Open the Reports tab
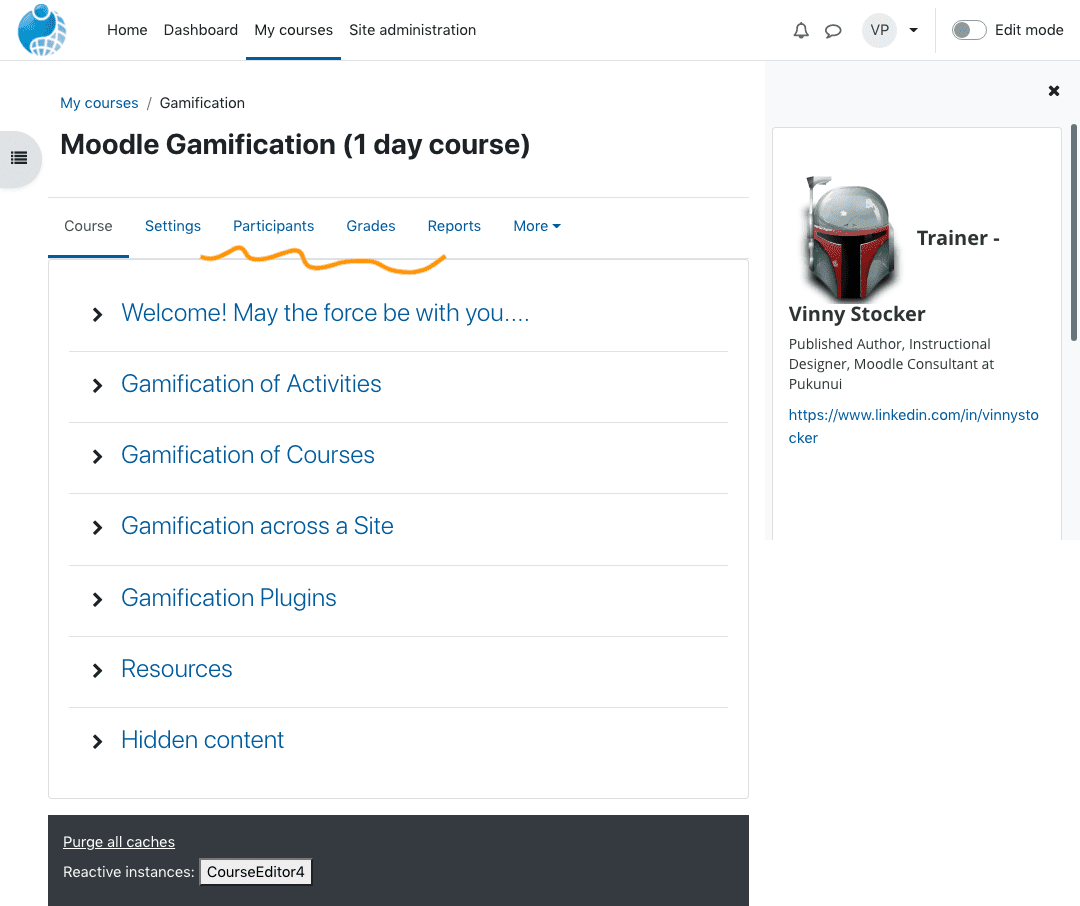 click(454, 226)
